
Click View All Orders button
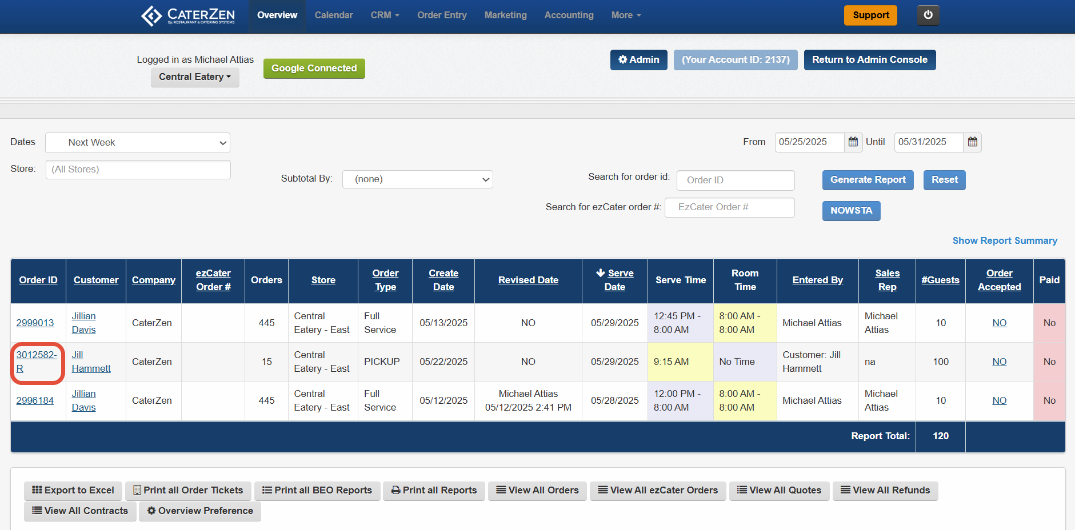point(538,490)
